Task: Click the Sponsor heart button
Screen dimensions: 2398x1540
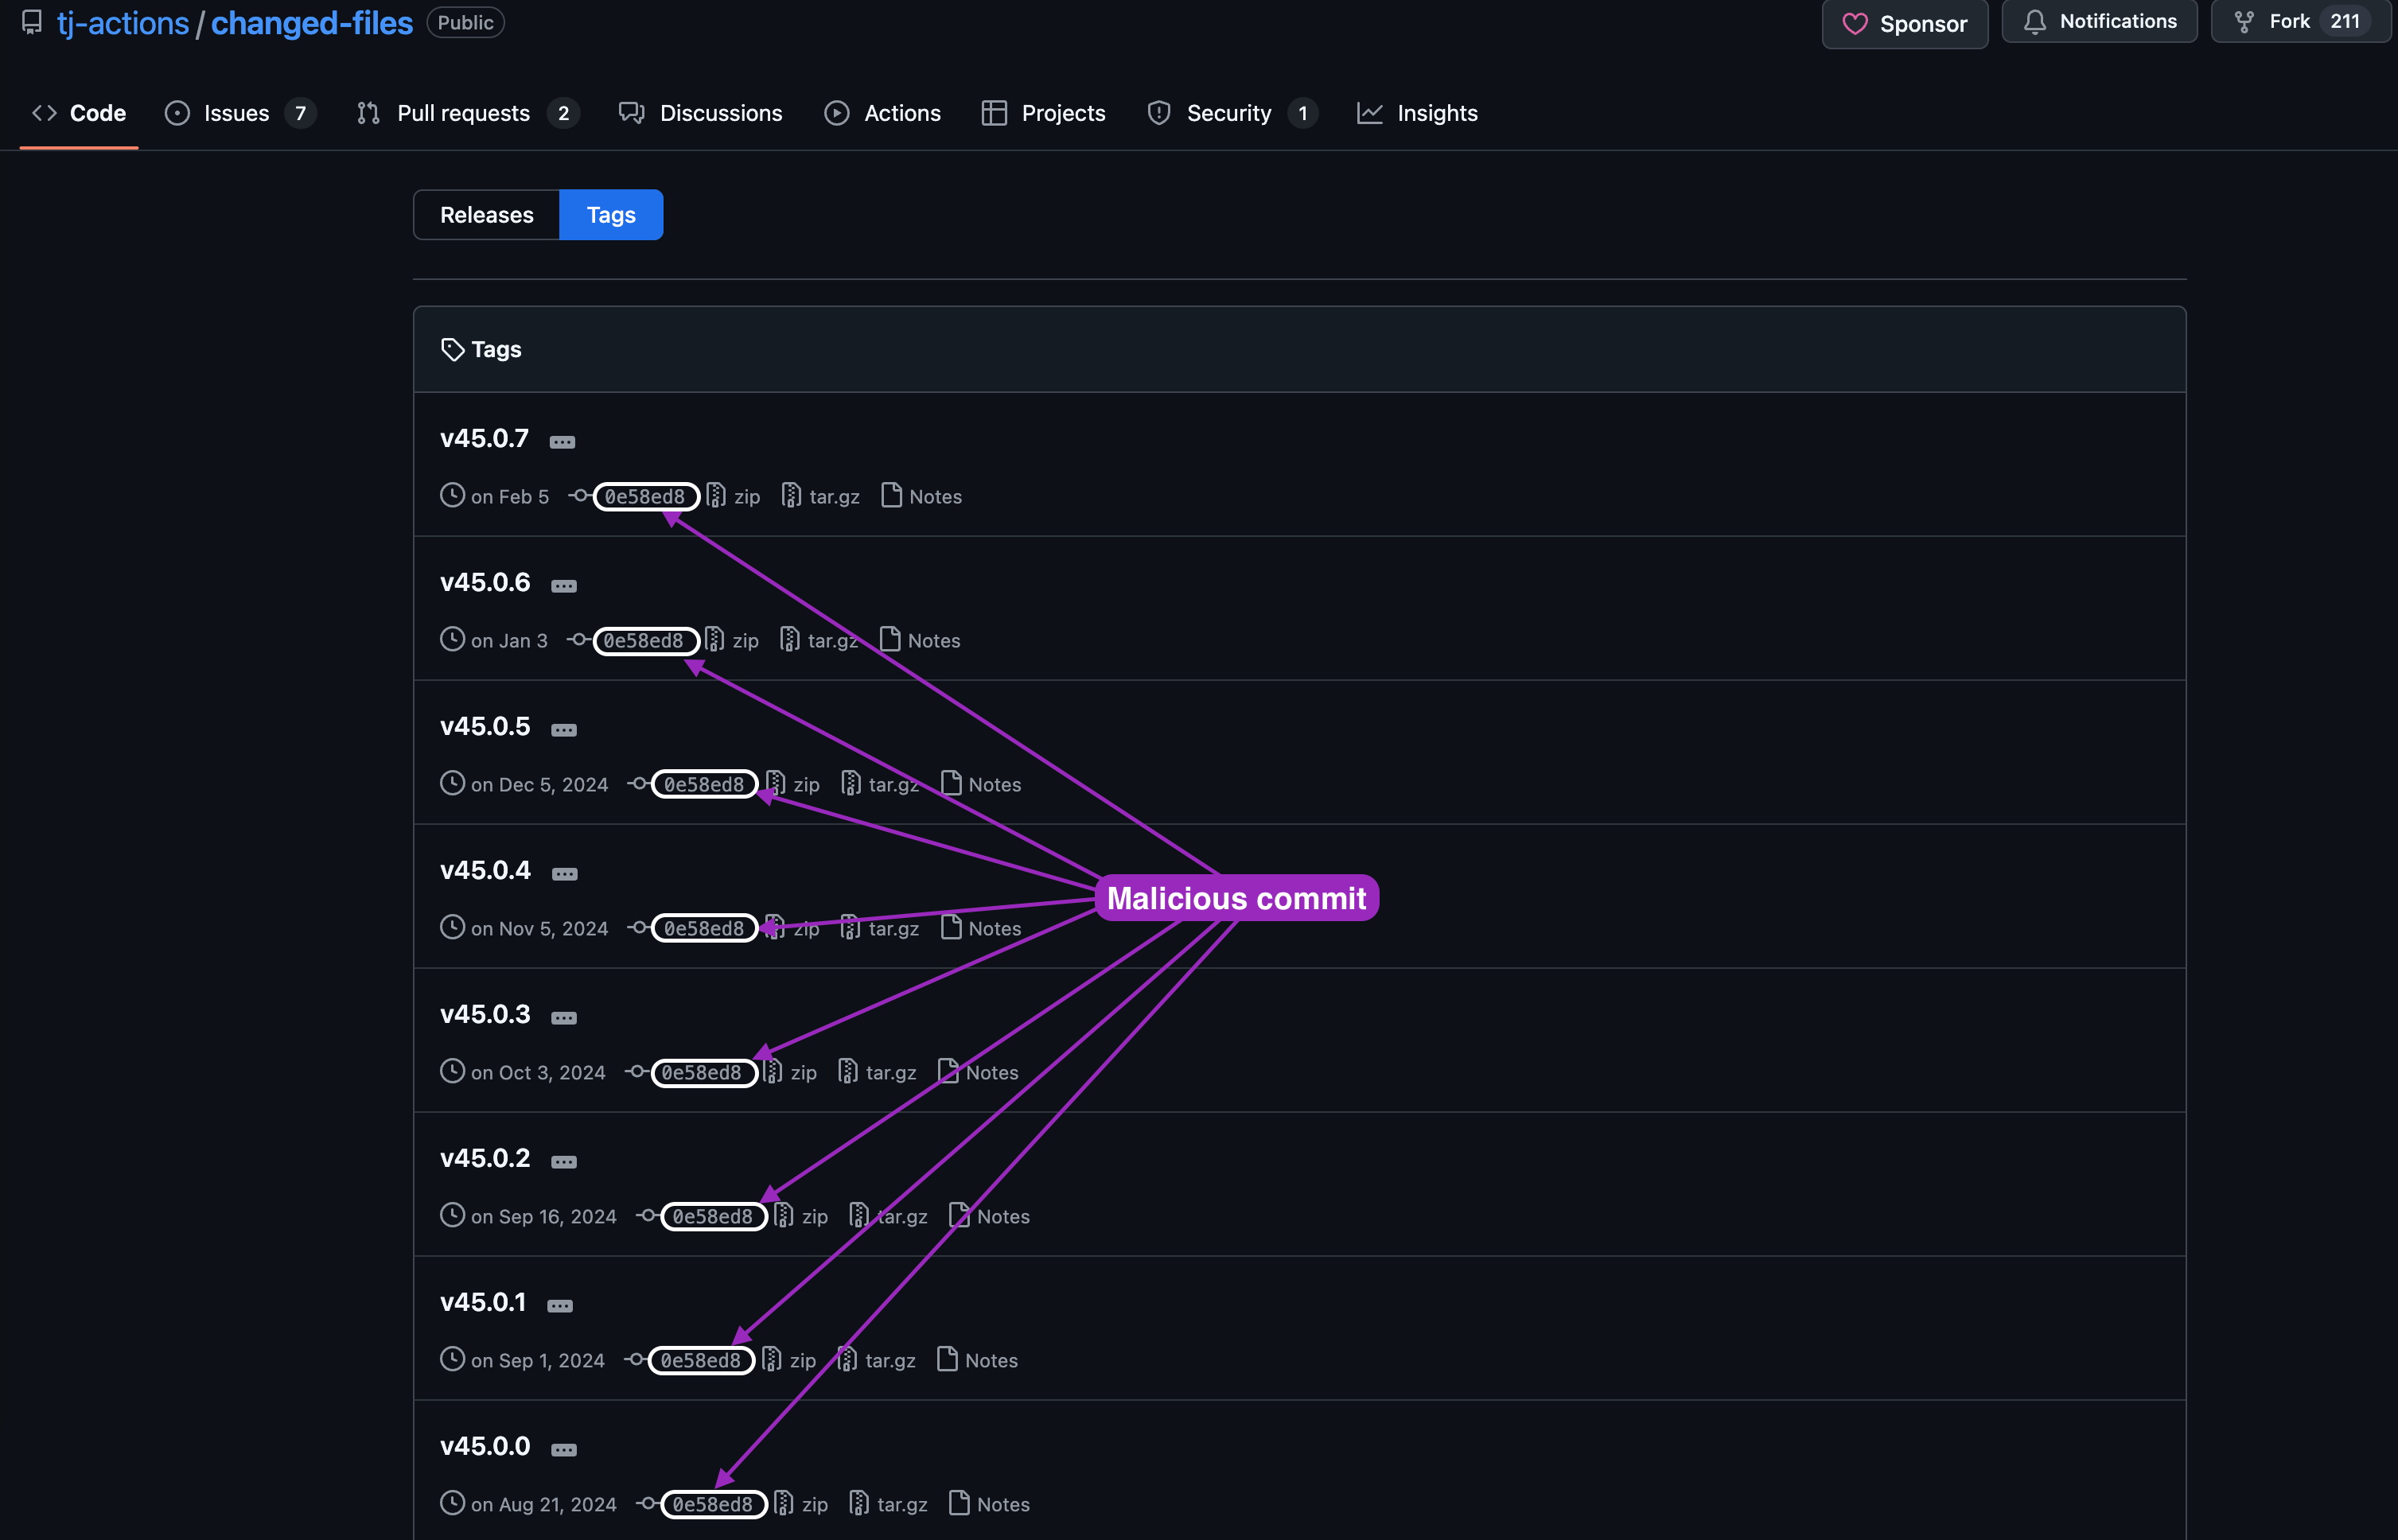Action: [x=1904, y=23]
